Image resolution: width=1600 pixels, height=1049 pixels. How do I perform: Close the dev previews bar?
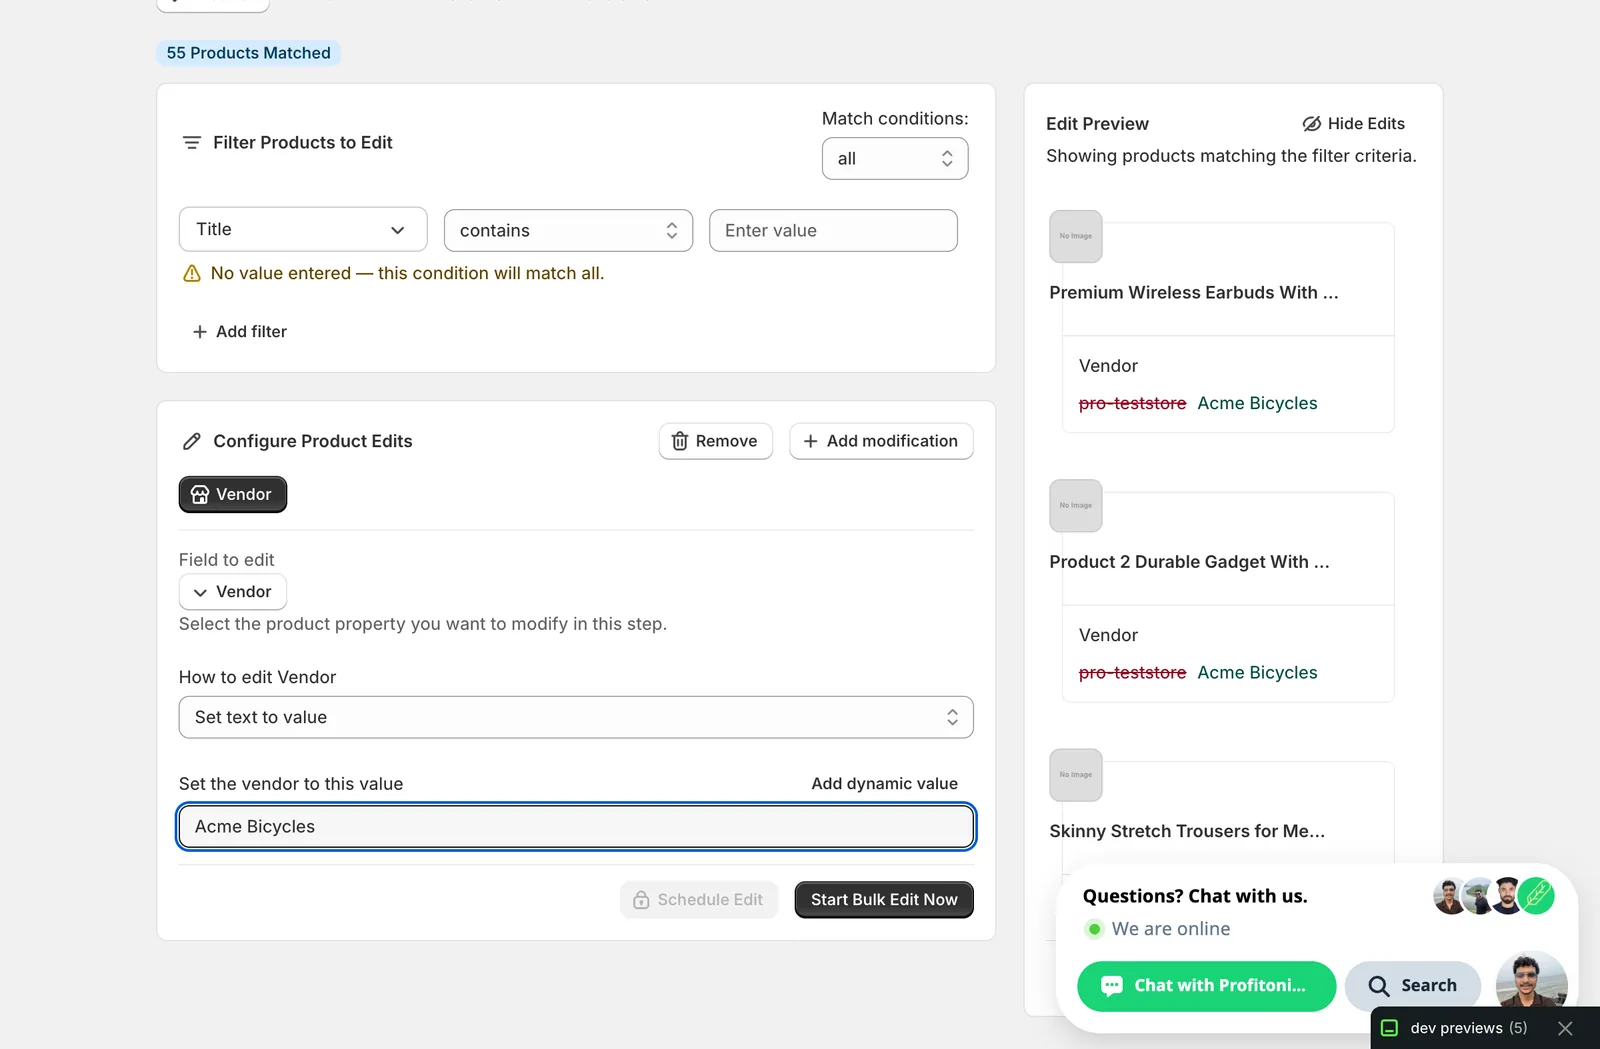click(x=1566, y=1028)
